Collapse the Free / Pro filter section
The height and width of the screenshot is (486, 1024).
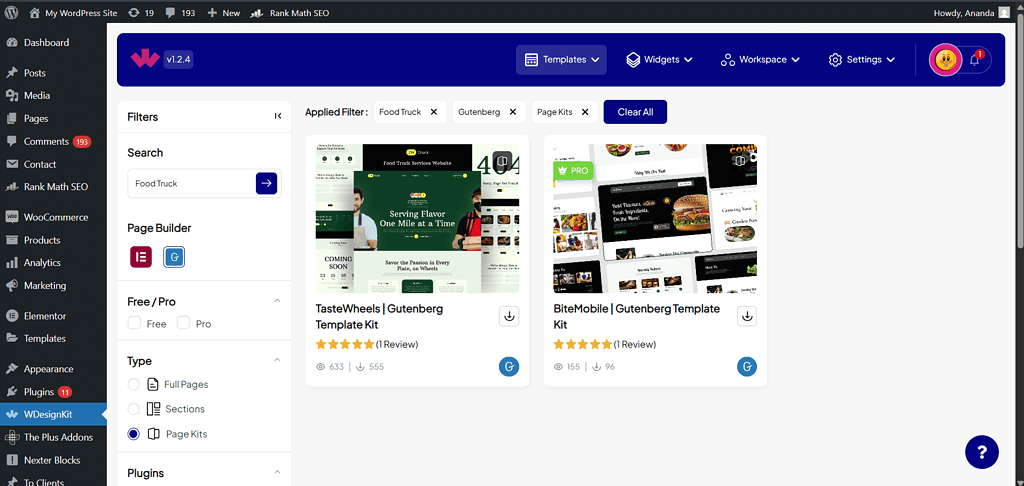point(277,301)
